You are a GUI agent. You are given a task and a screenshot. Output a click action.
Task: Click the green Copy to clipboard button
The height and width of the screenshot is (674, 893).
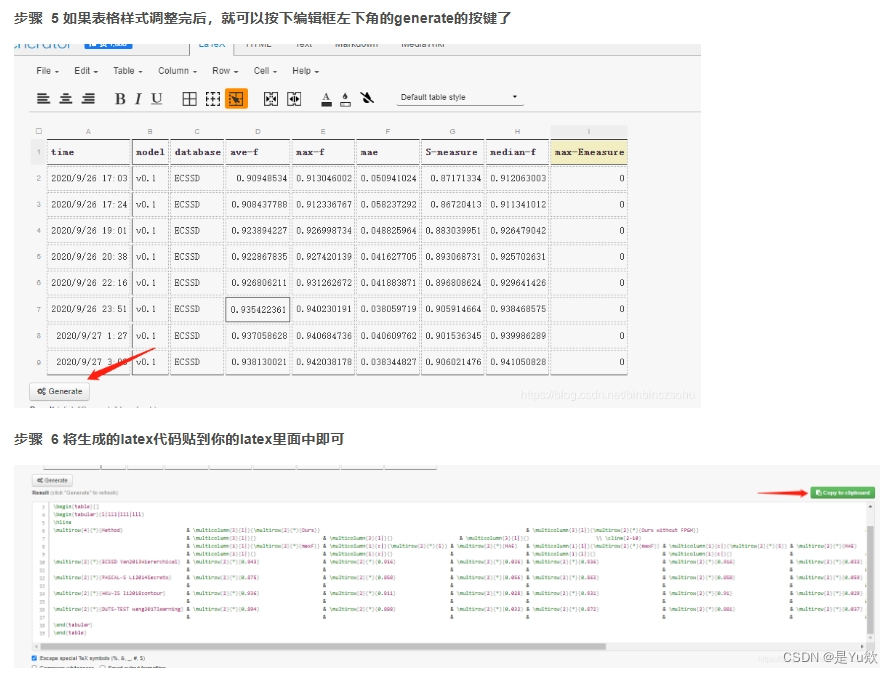[x=842, y=492]
